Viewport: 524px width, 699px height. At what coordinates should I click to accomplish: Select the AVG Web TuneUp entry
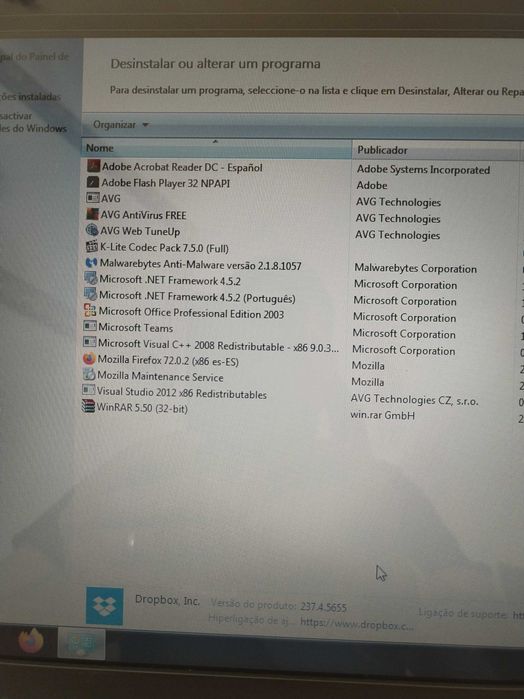coord(140,231)
